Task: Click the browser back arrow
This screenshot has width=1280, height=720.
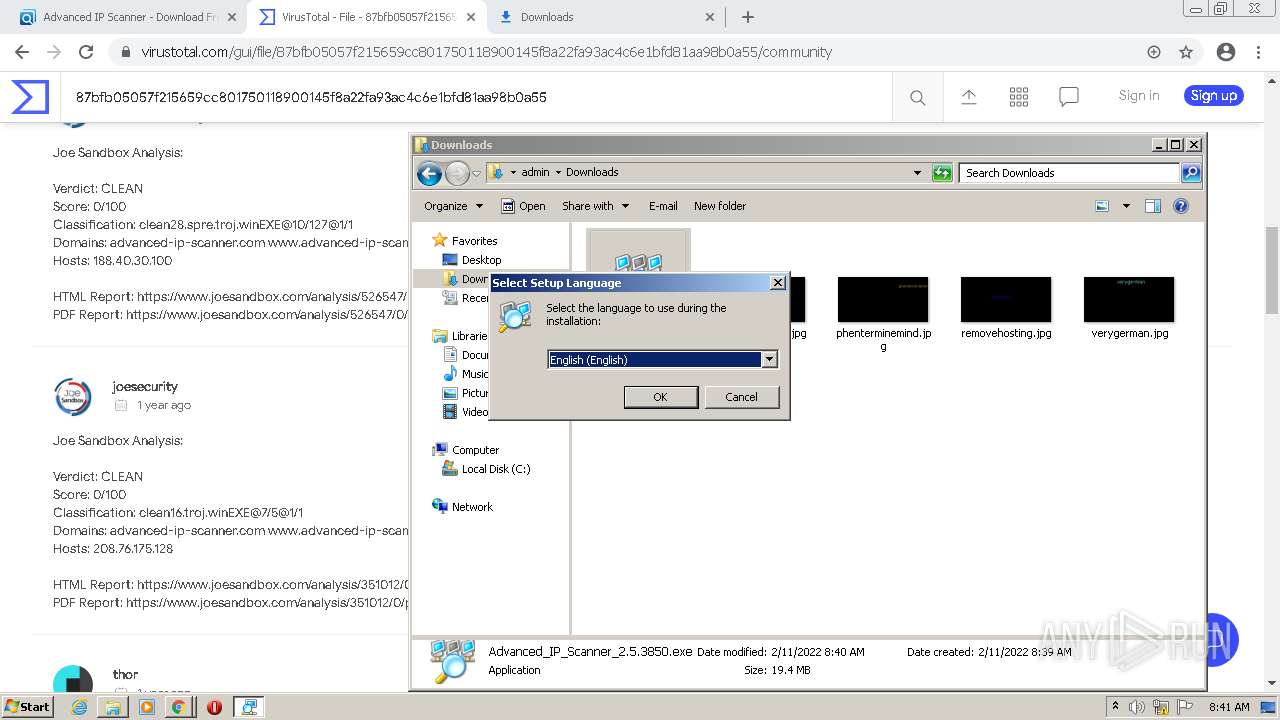Action: [22, 52]
